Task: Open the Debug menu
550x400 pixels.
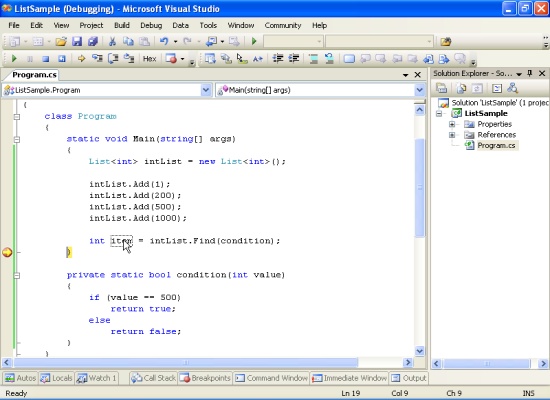Action: (x=151, y=25)
